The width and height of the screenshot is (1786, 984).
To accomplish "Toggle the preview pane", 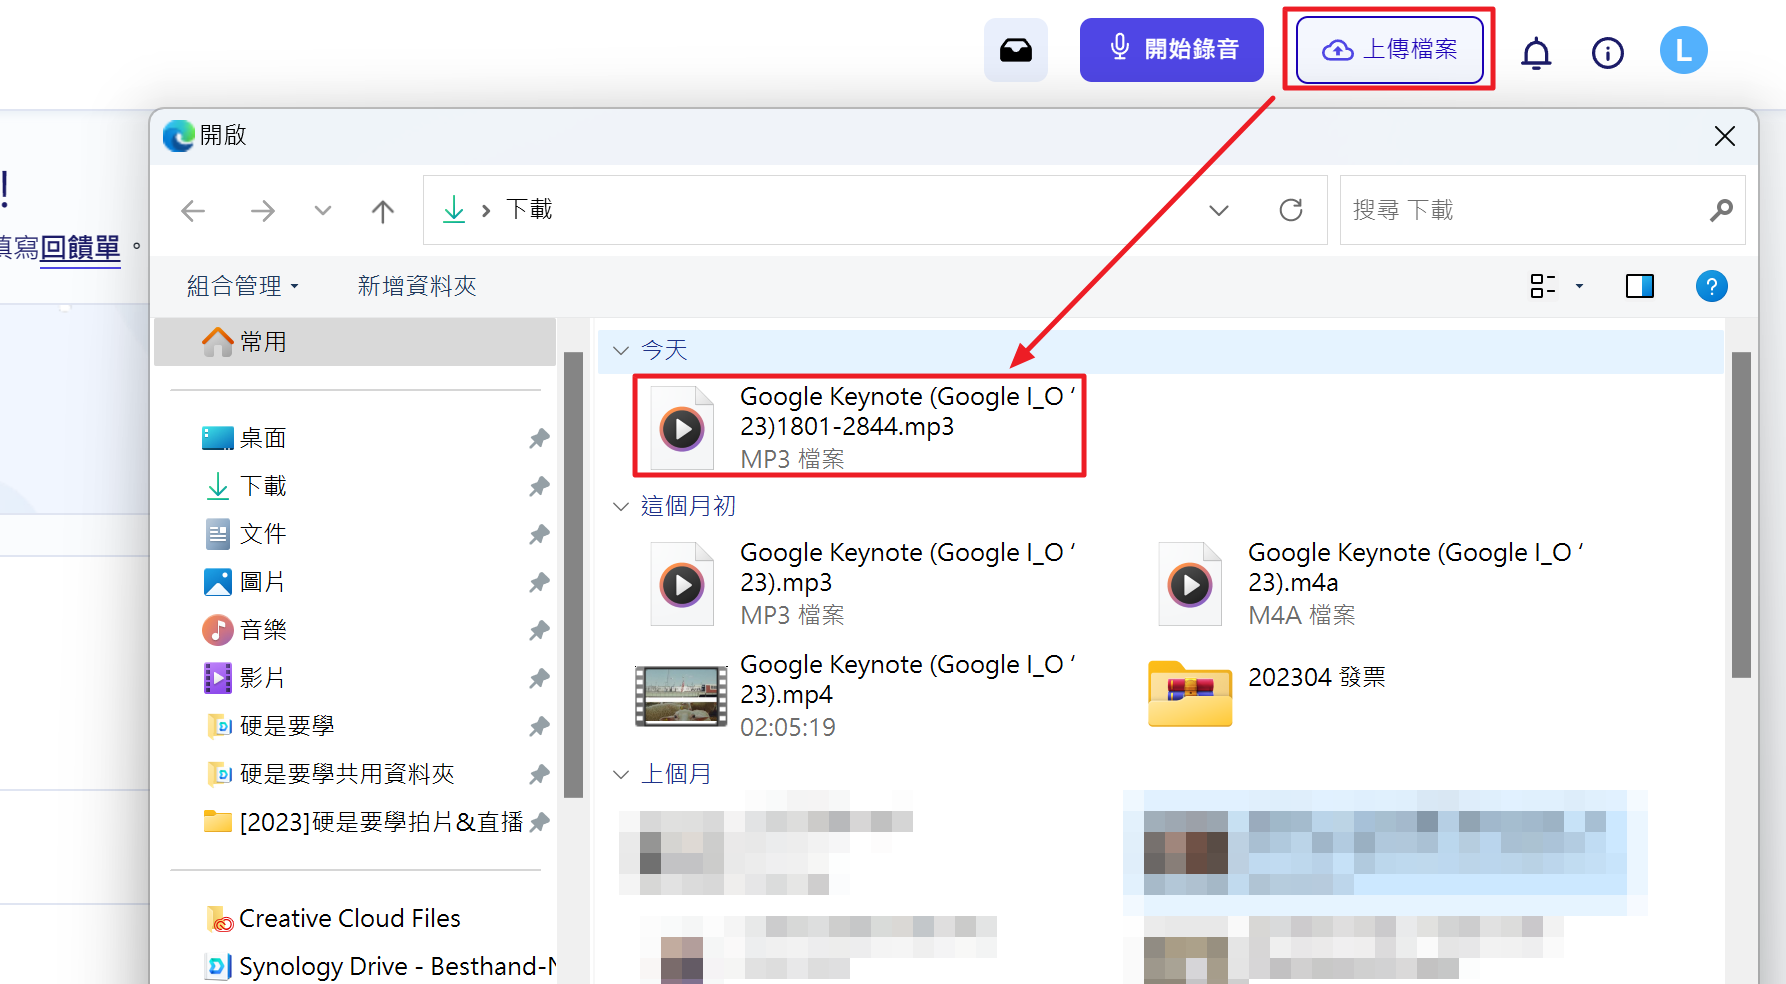I will [x=1639, y=287].
